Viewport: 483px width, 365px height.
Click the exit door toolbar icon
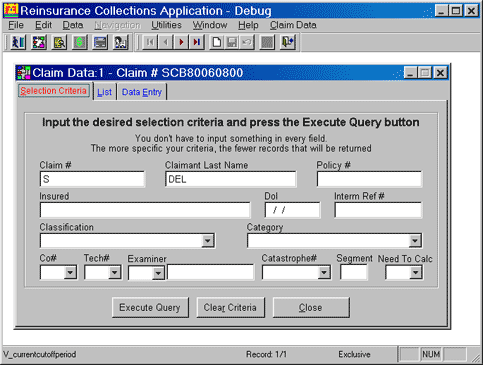coord(288,42)
